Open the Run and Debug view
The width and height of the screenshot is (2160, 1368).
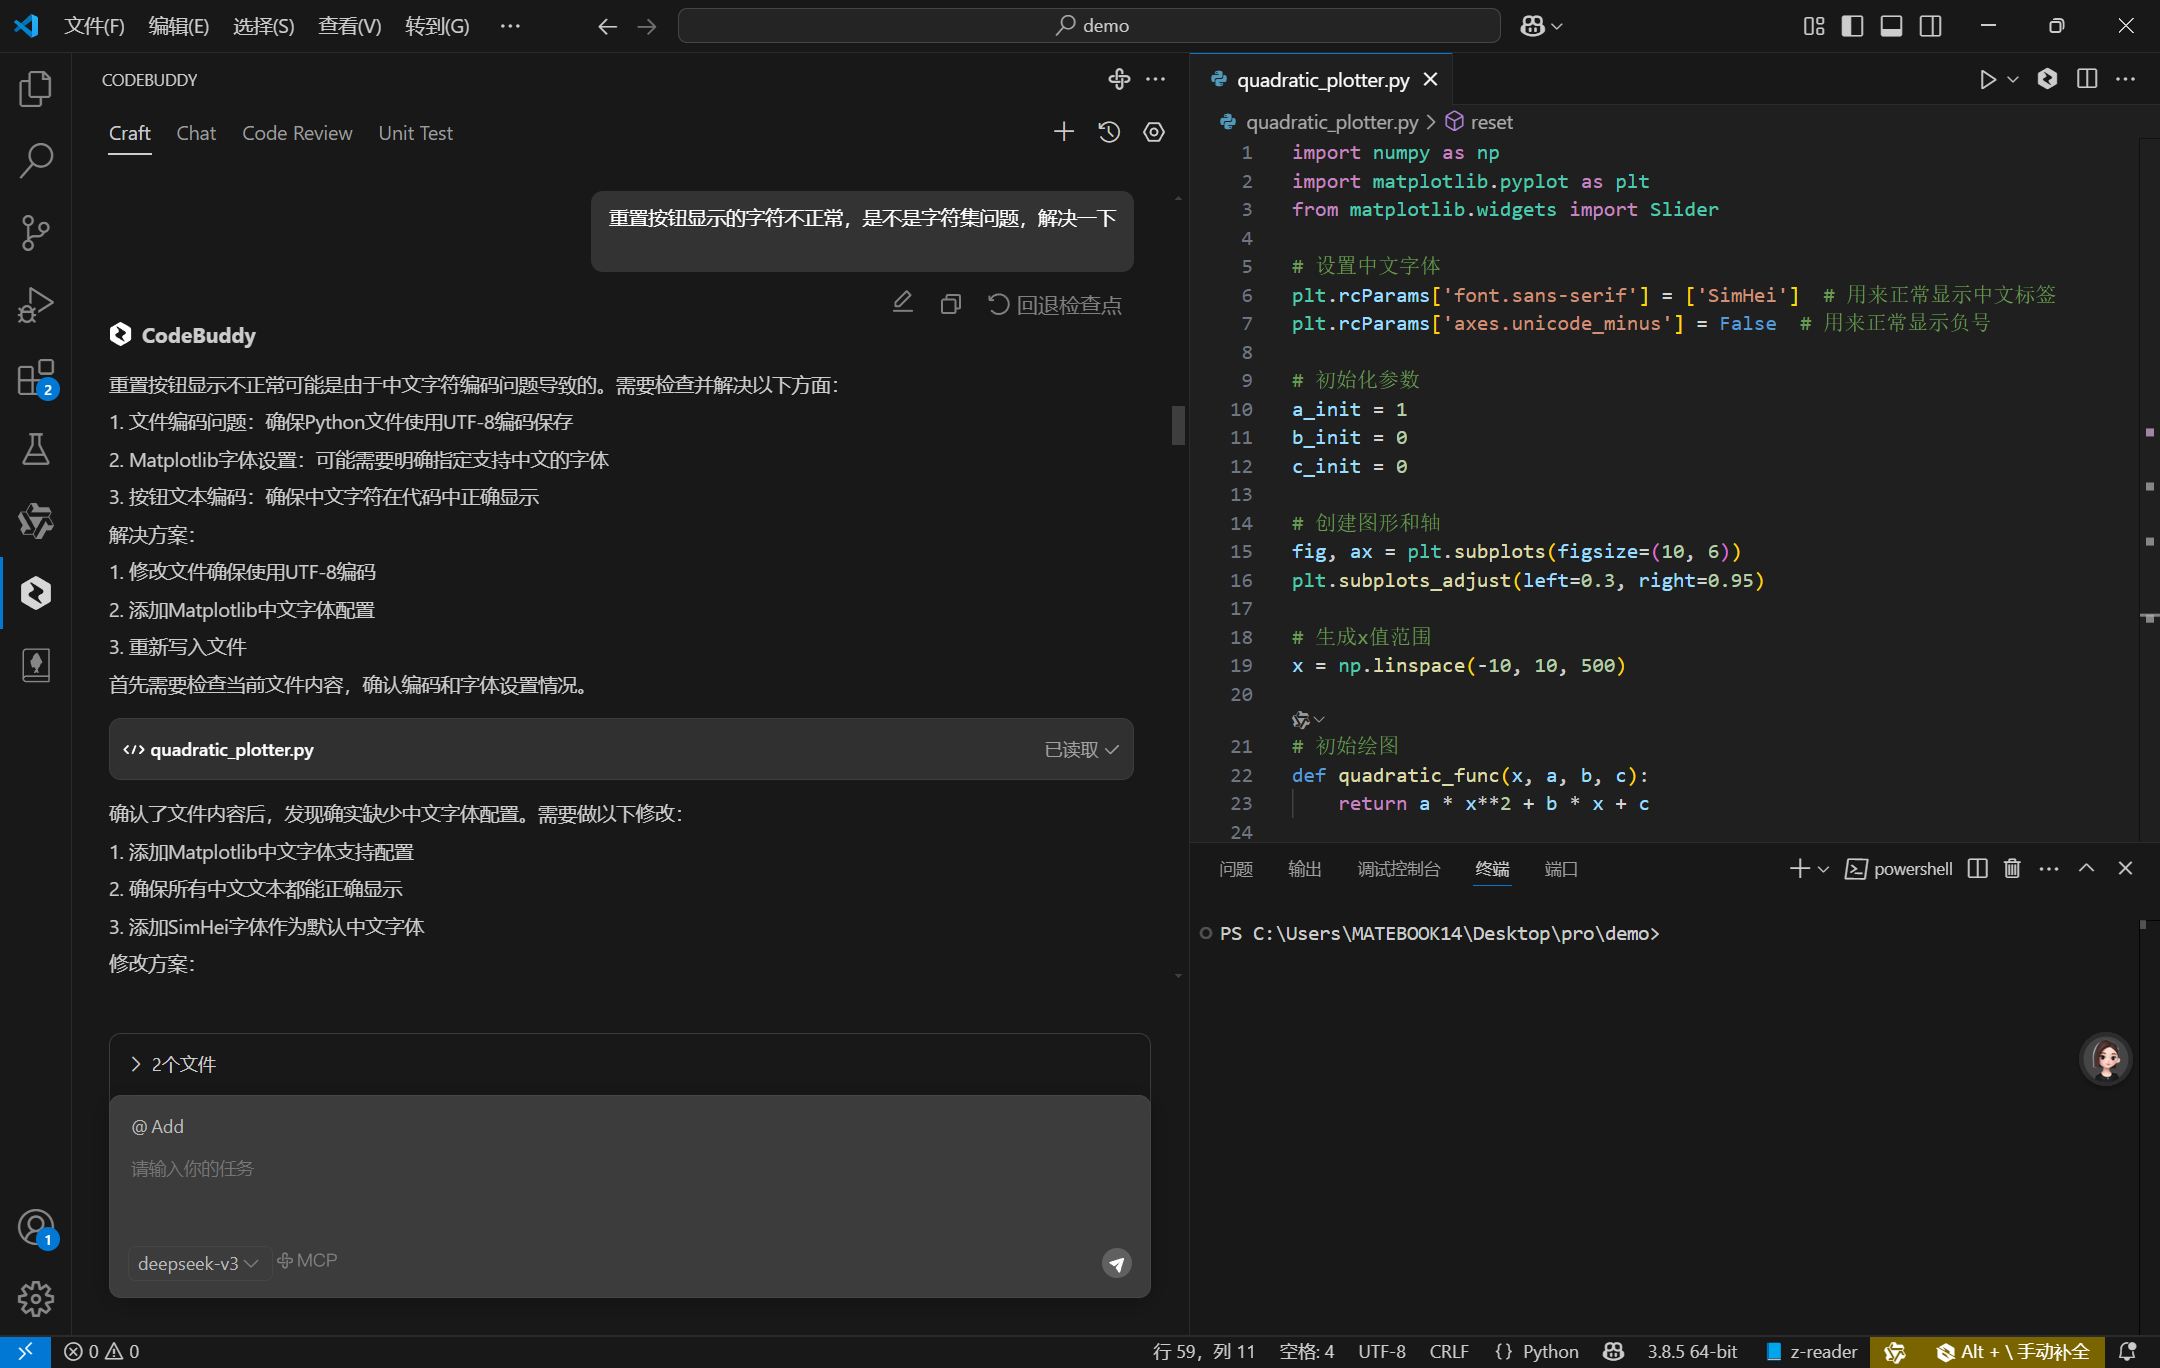click(x=35, y=304)
